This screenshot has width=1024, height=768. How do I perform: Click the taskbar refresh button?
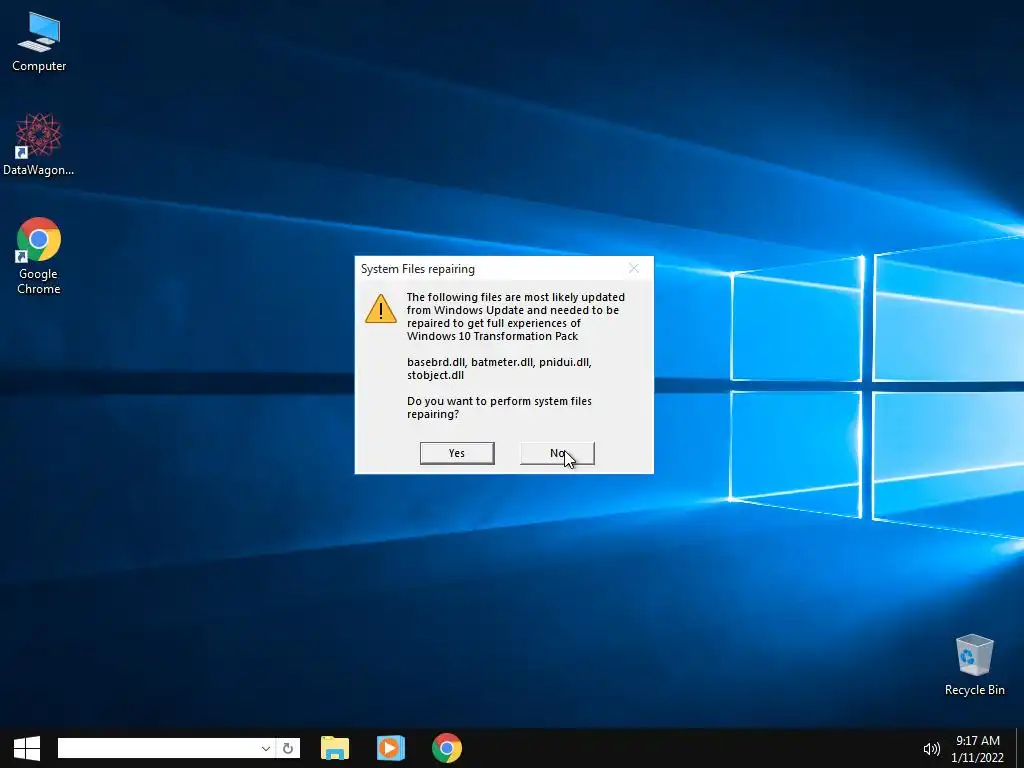[287, 748]
